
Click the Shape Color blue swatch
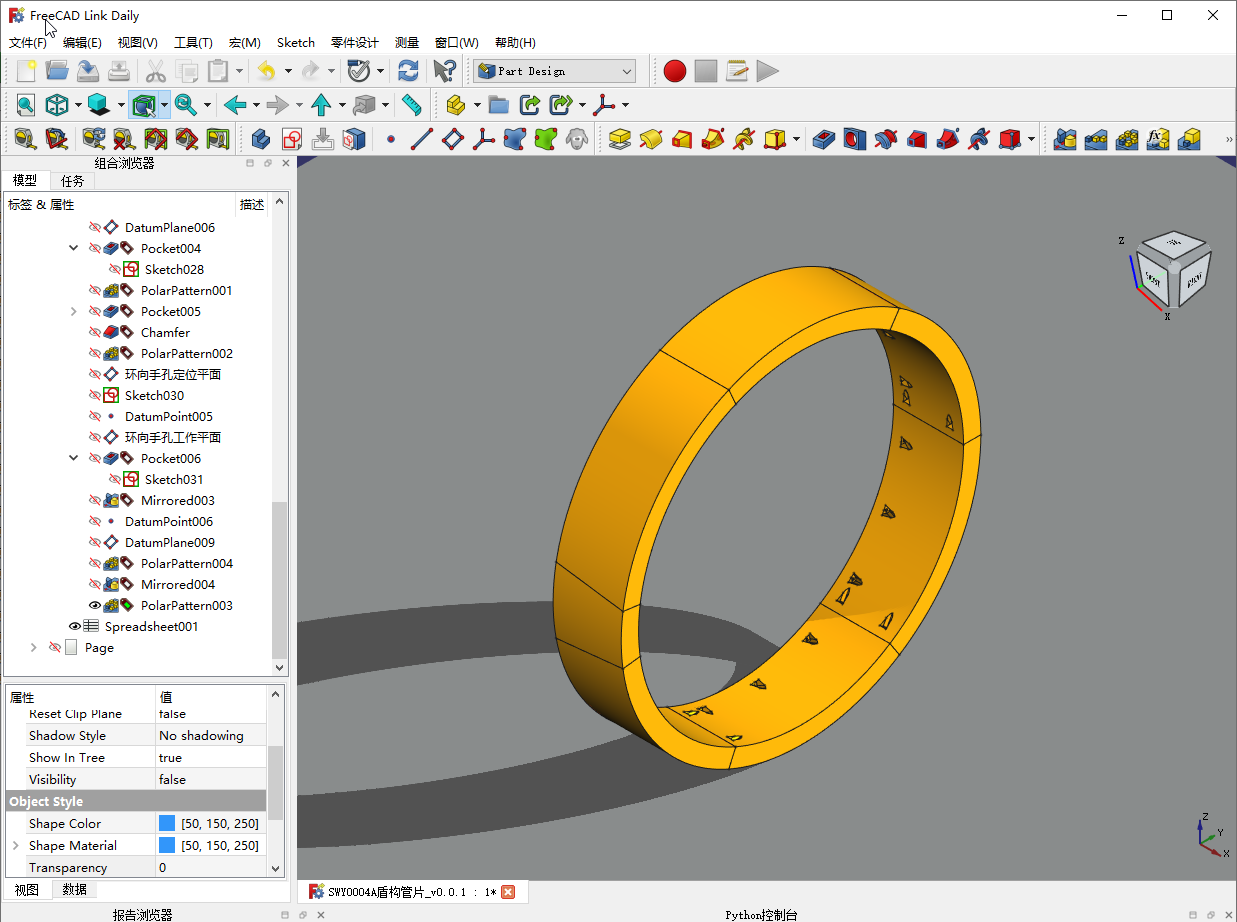tap(167, 824)
